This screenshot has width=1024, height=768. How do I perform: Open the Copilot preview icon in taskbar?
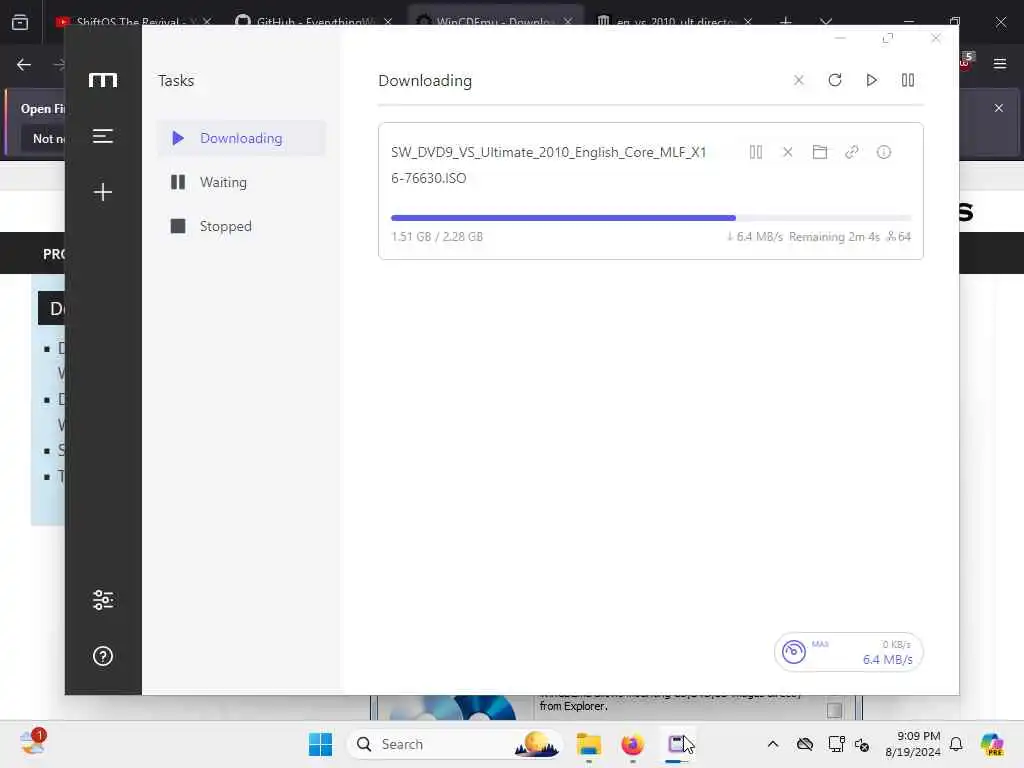click(991, 744)
